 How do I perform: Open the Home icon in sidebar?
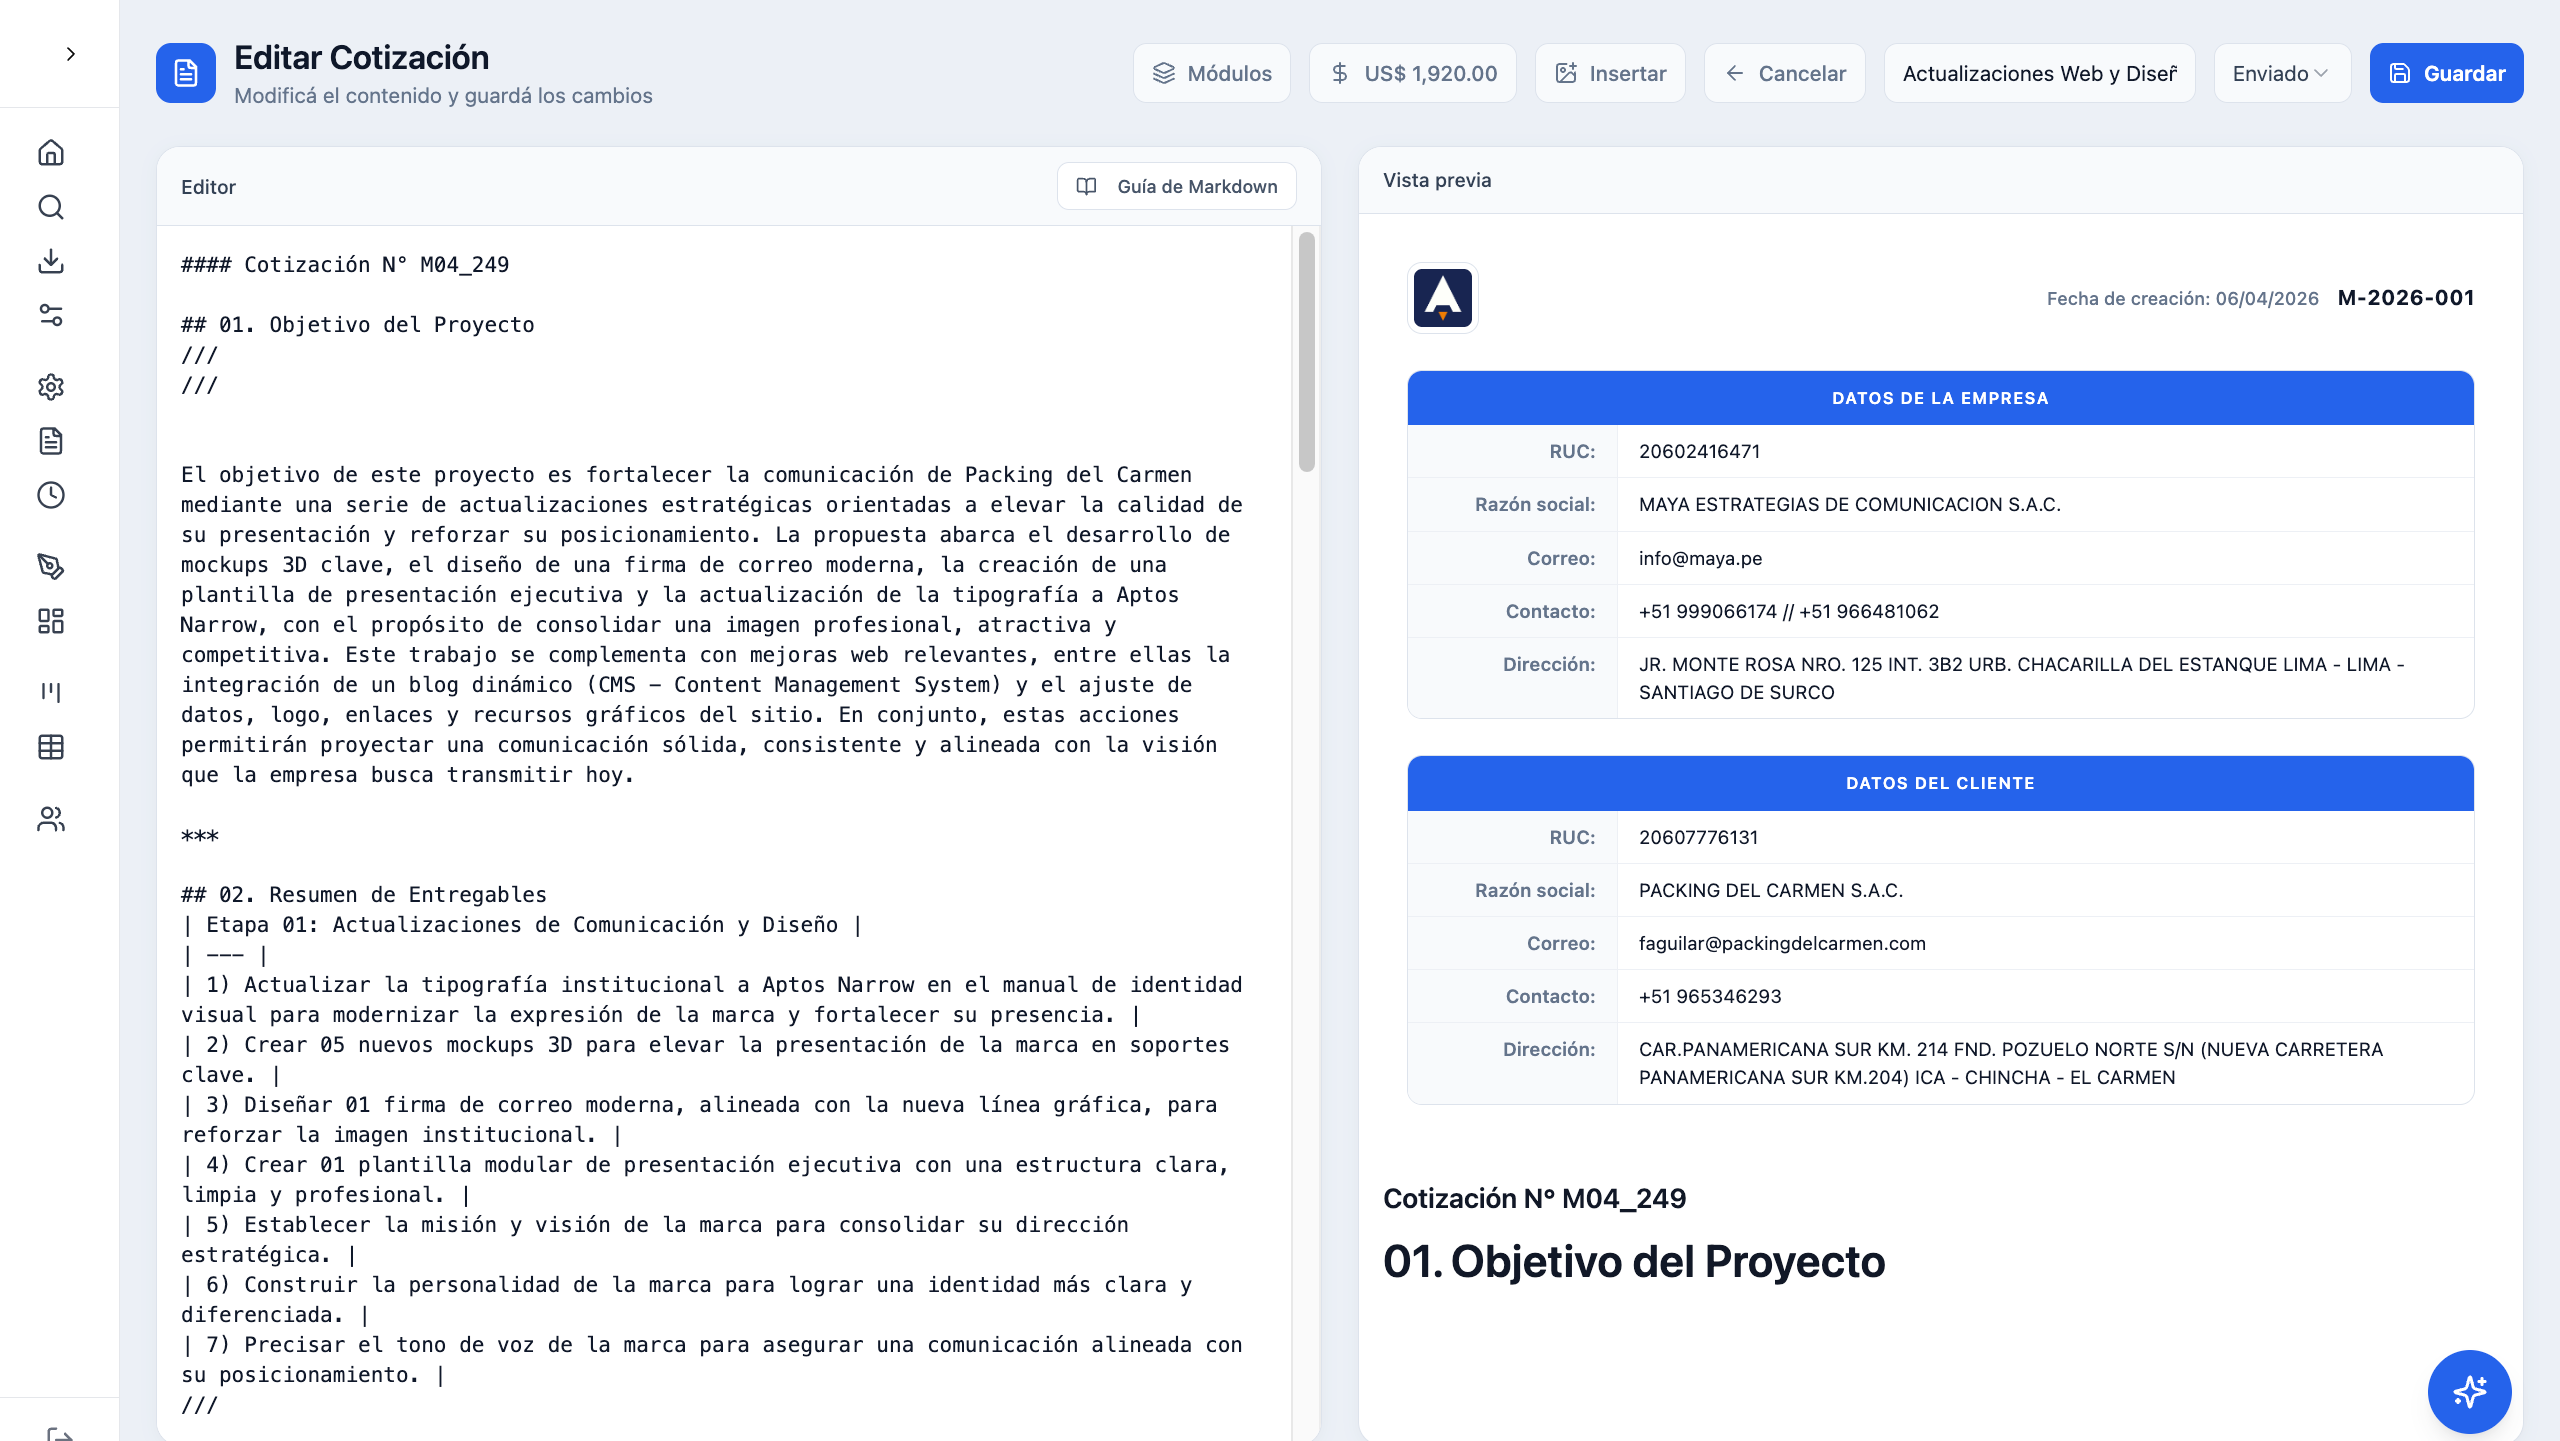tap(51, 152)
